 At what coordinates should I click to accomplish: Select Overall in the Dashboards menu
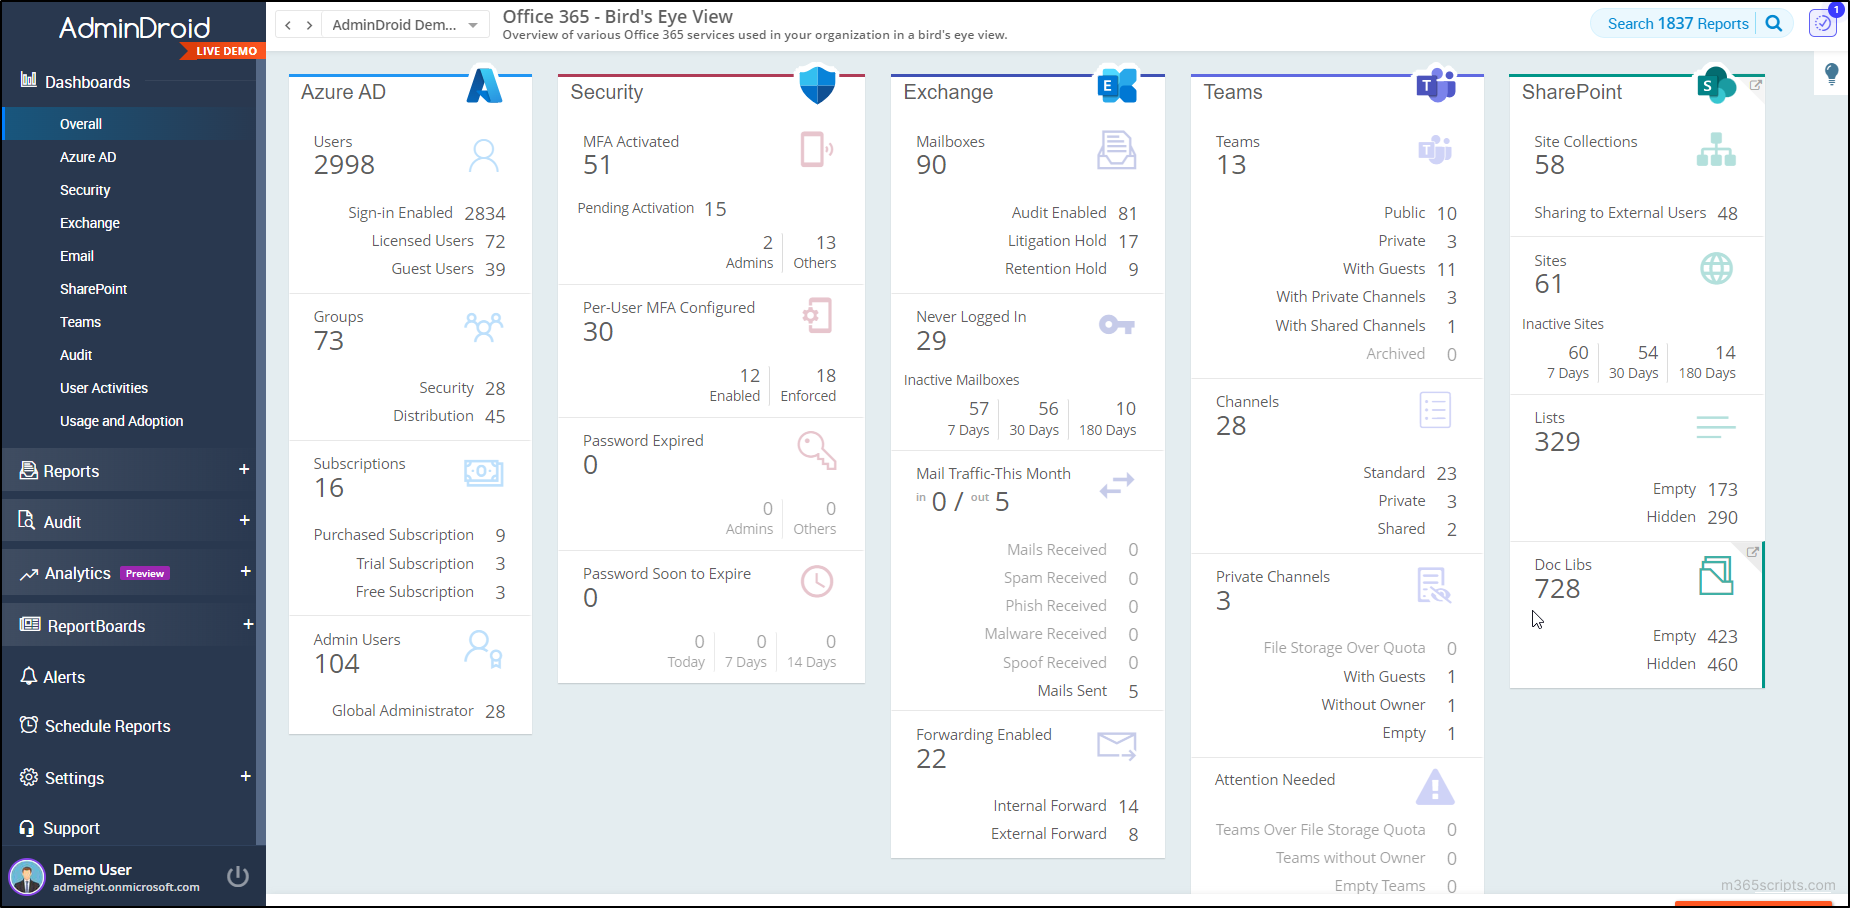[x=82, y=123]
